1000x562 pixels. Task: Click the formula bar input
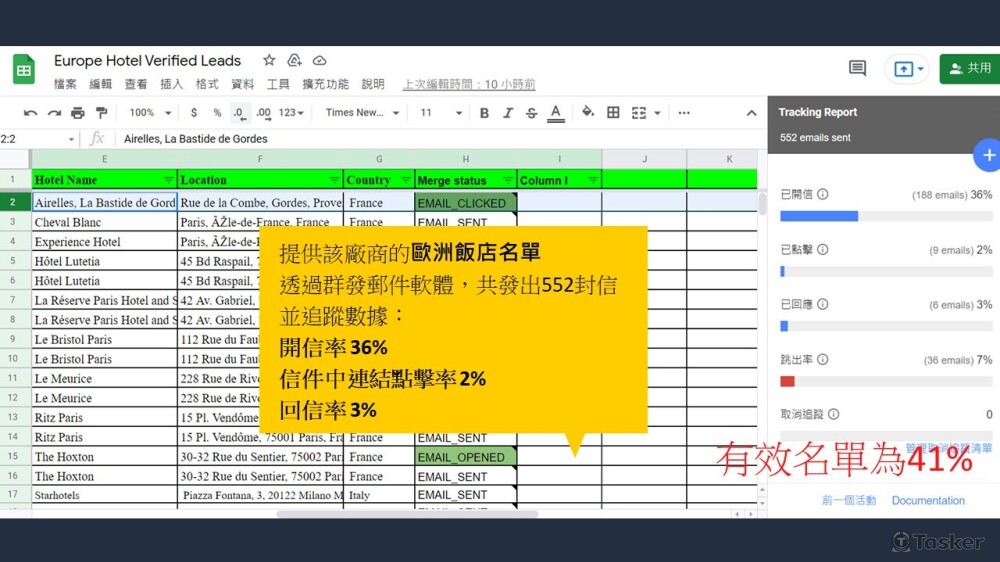pyautogui.click(x=440, y=139)
